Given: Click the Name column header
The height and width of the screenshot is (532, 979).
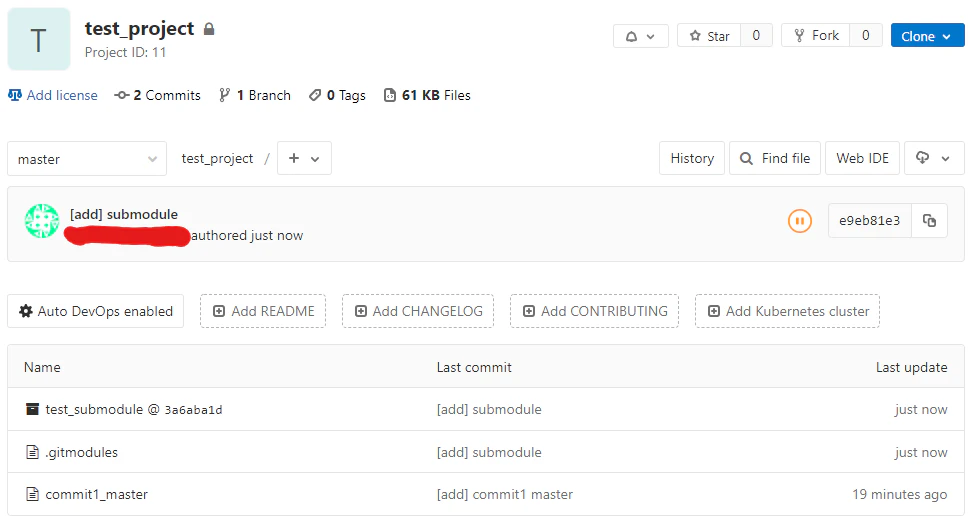Looking at the screenshot, I should (42, 367).
